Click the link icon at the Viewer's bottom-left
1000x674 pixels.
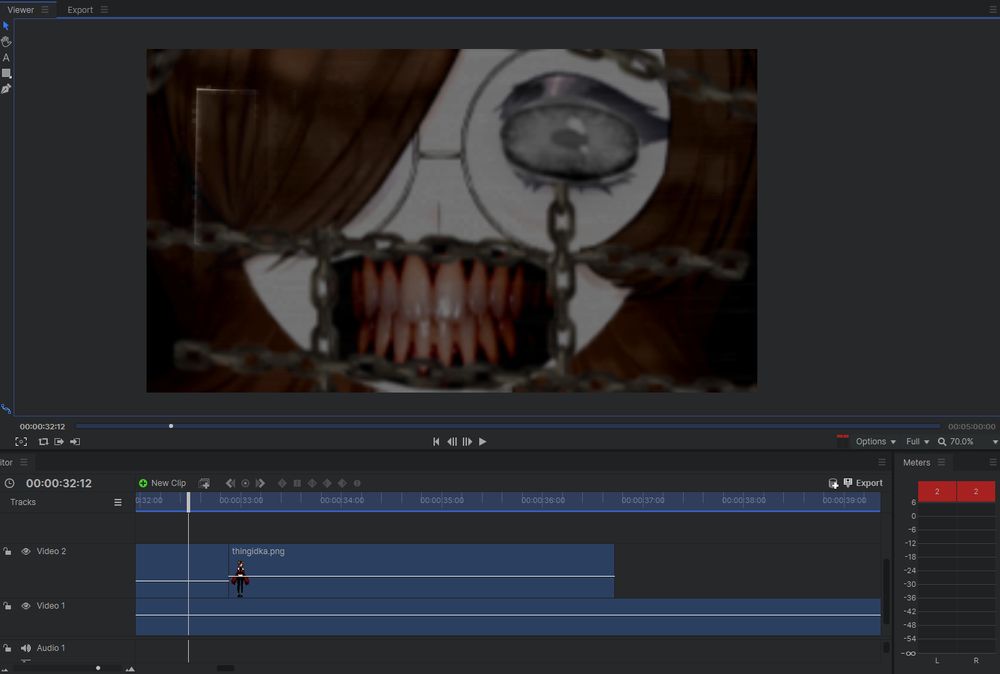(x=6, y=409)
